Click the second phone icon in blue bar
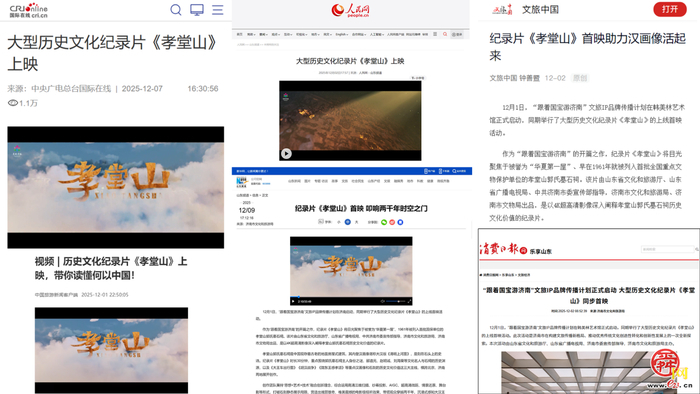Screen dimensions: 700x394 [441, 171]
